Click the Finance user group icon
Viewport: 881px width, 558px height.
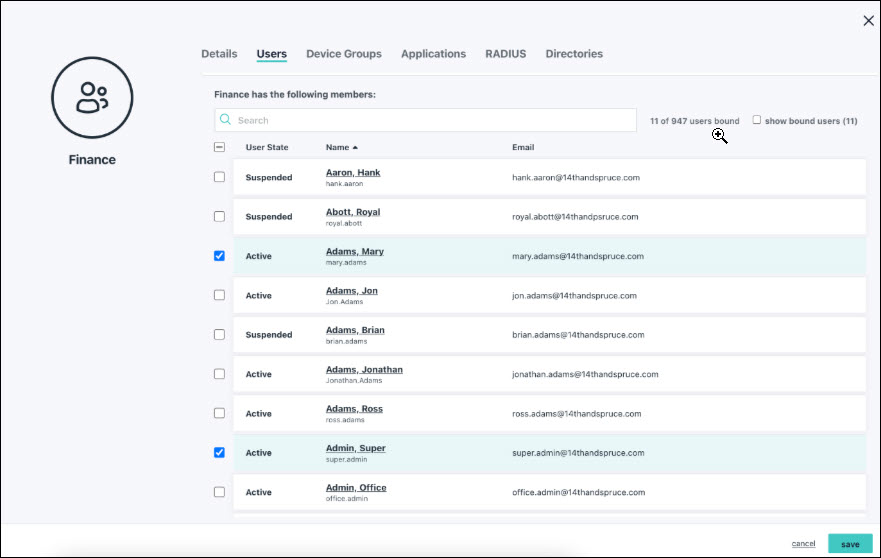pyautogui.click(x=92, y=97)
